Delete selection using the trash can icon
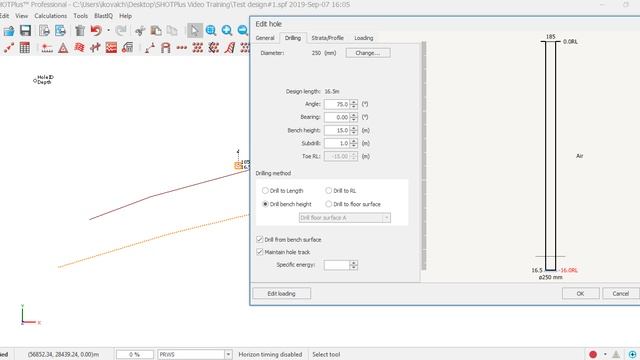640x360 pixels. 80,31
